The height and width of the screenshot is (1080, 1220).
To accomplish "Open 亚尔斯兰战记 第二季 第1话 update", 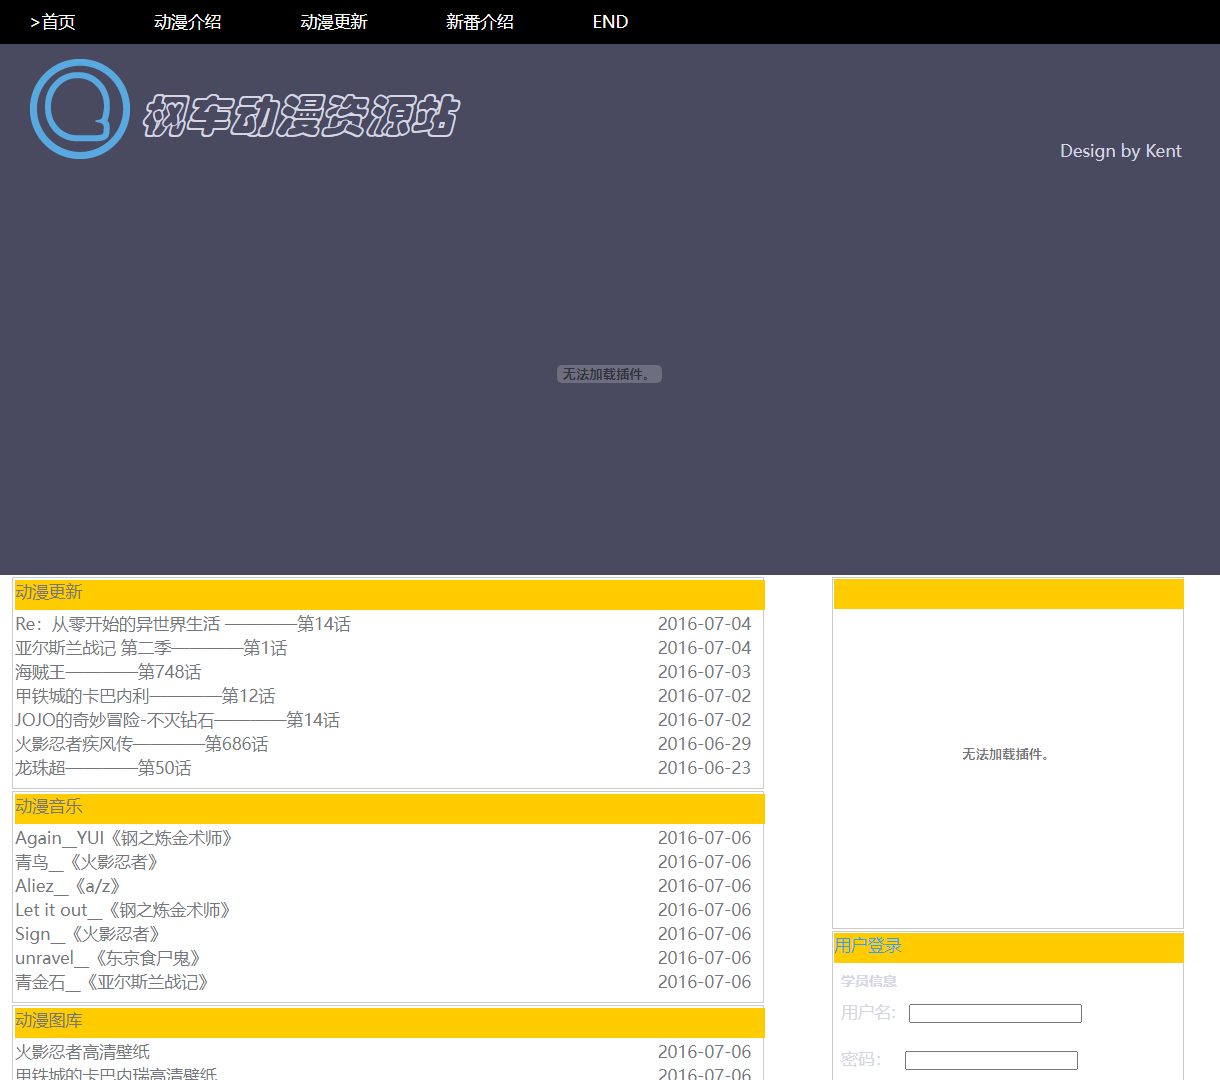I will [151, 648].
